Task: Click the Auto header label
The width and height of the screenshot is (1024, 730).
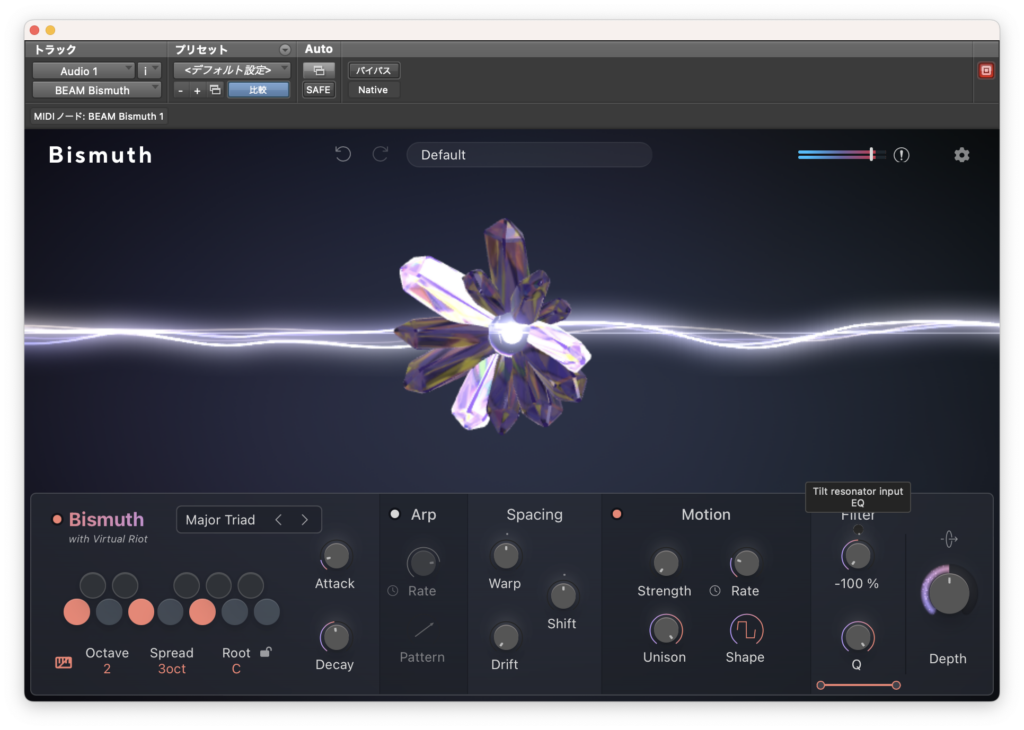Action: tap(319, 49)
